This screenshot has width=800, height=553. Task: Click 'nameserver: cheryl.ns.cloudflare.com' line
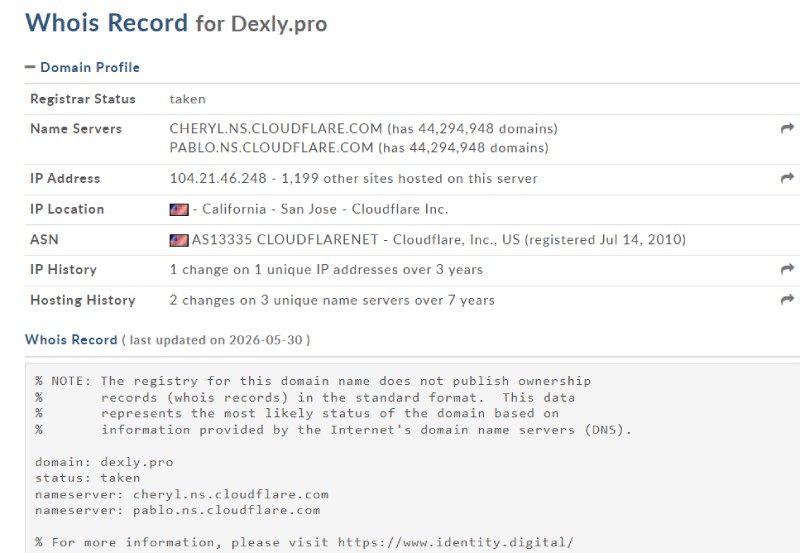182,494
